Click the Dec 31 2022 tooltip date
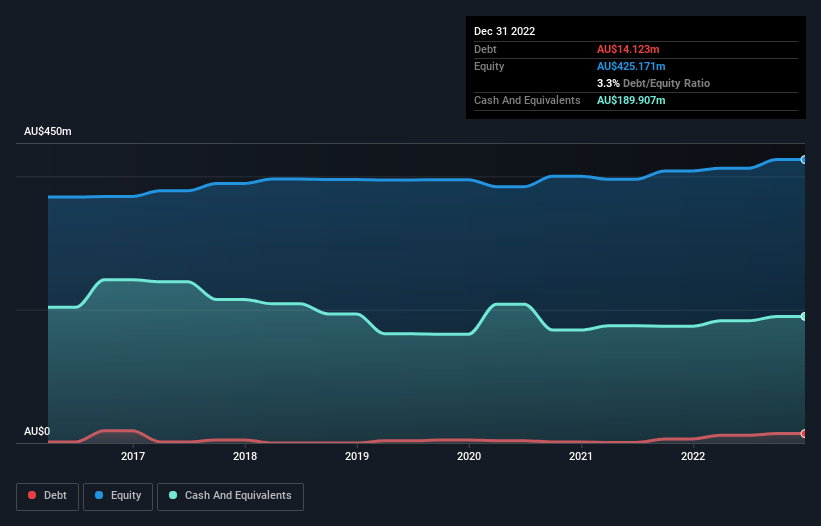The height and width of the screenshot is (526, 821). [504, 31]
